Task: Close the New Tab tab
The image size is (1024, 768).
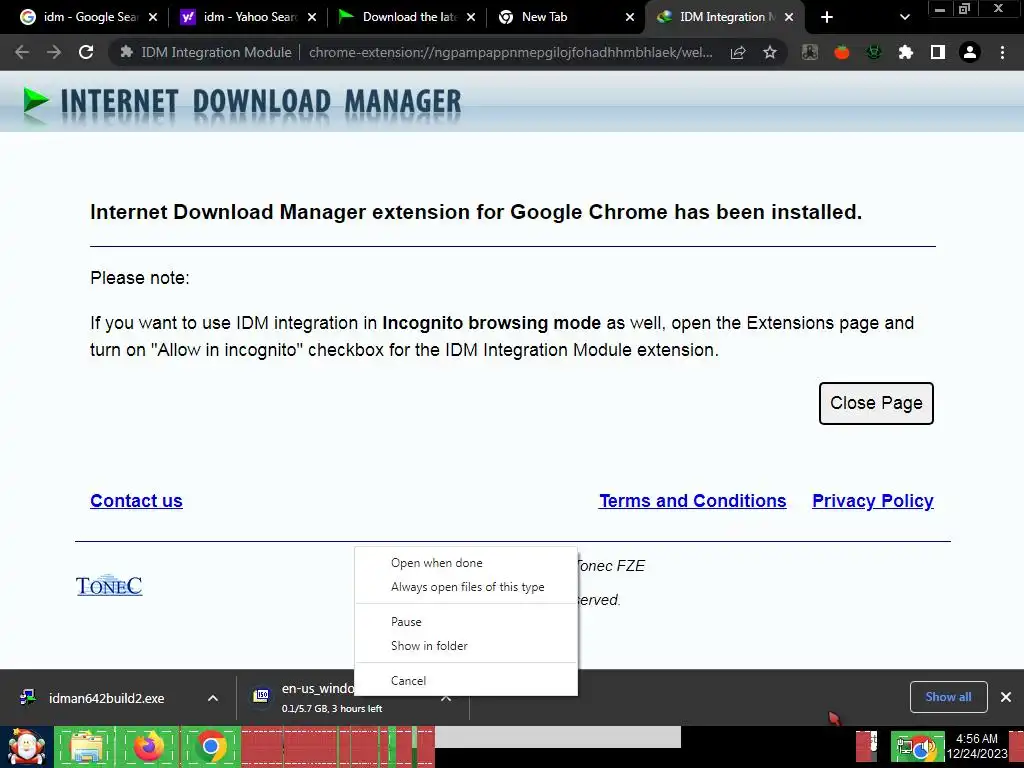Action: [630, 17]
